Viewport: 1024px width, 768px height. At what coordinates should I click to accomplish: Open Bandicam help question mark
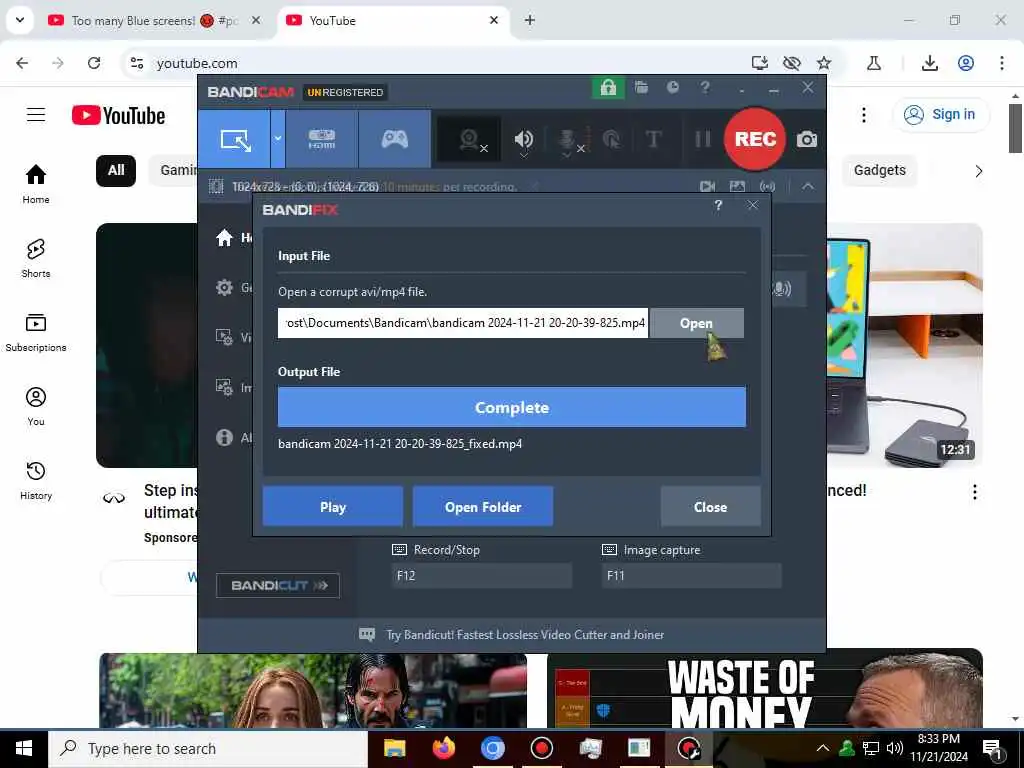705,88
